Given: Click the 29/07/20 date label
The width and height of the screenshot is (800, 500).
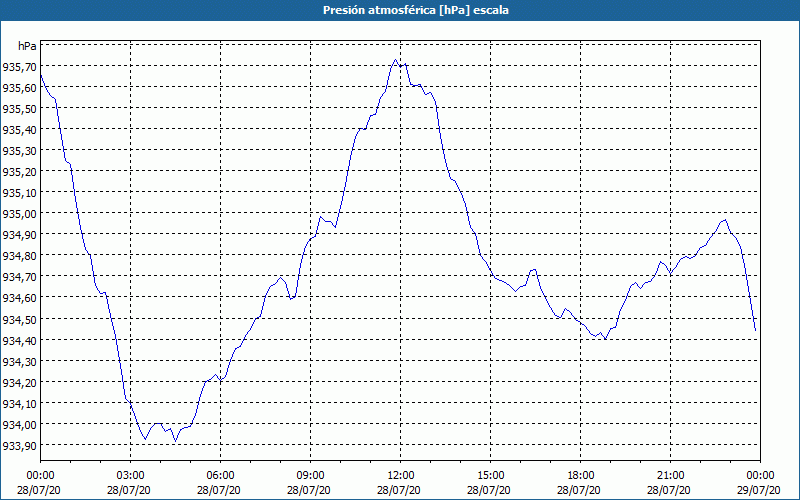Looking at the screenshot, I should (759, 490).
